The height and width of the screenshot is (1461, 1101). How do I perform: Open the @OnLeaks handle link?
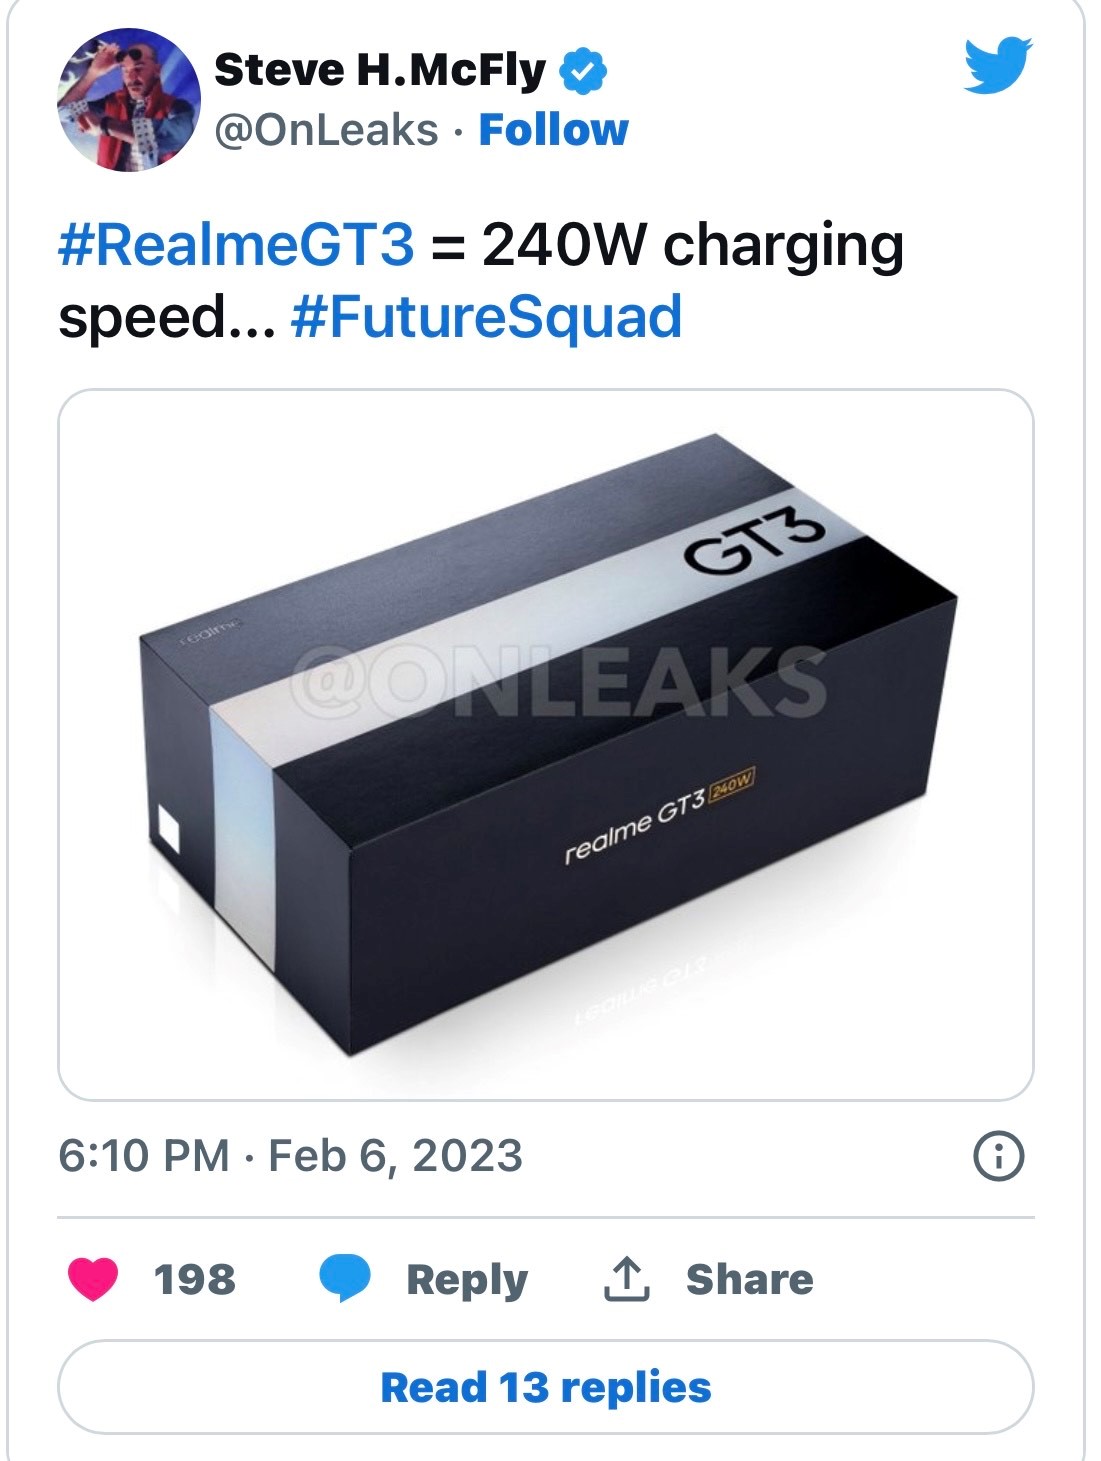(x=326, y=130)
